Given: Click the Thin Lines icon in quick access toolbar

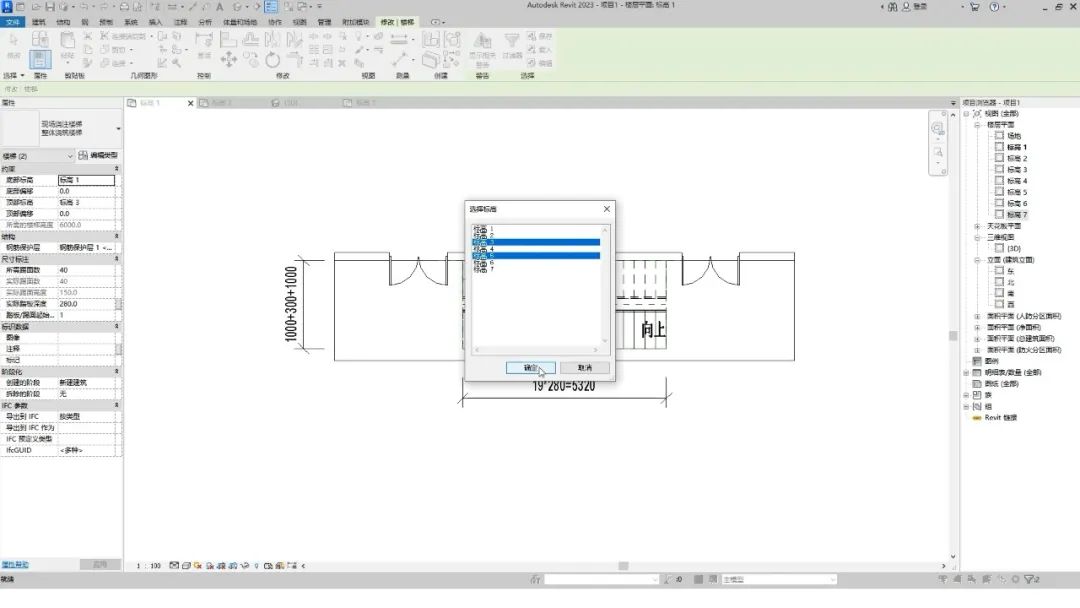Looking at the screenshot, I should (271, 7).
